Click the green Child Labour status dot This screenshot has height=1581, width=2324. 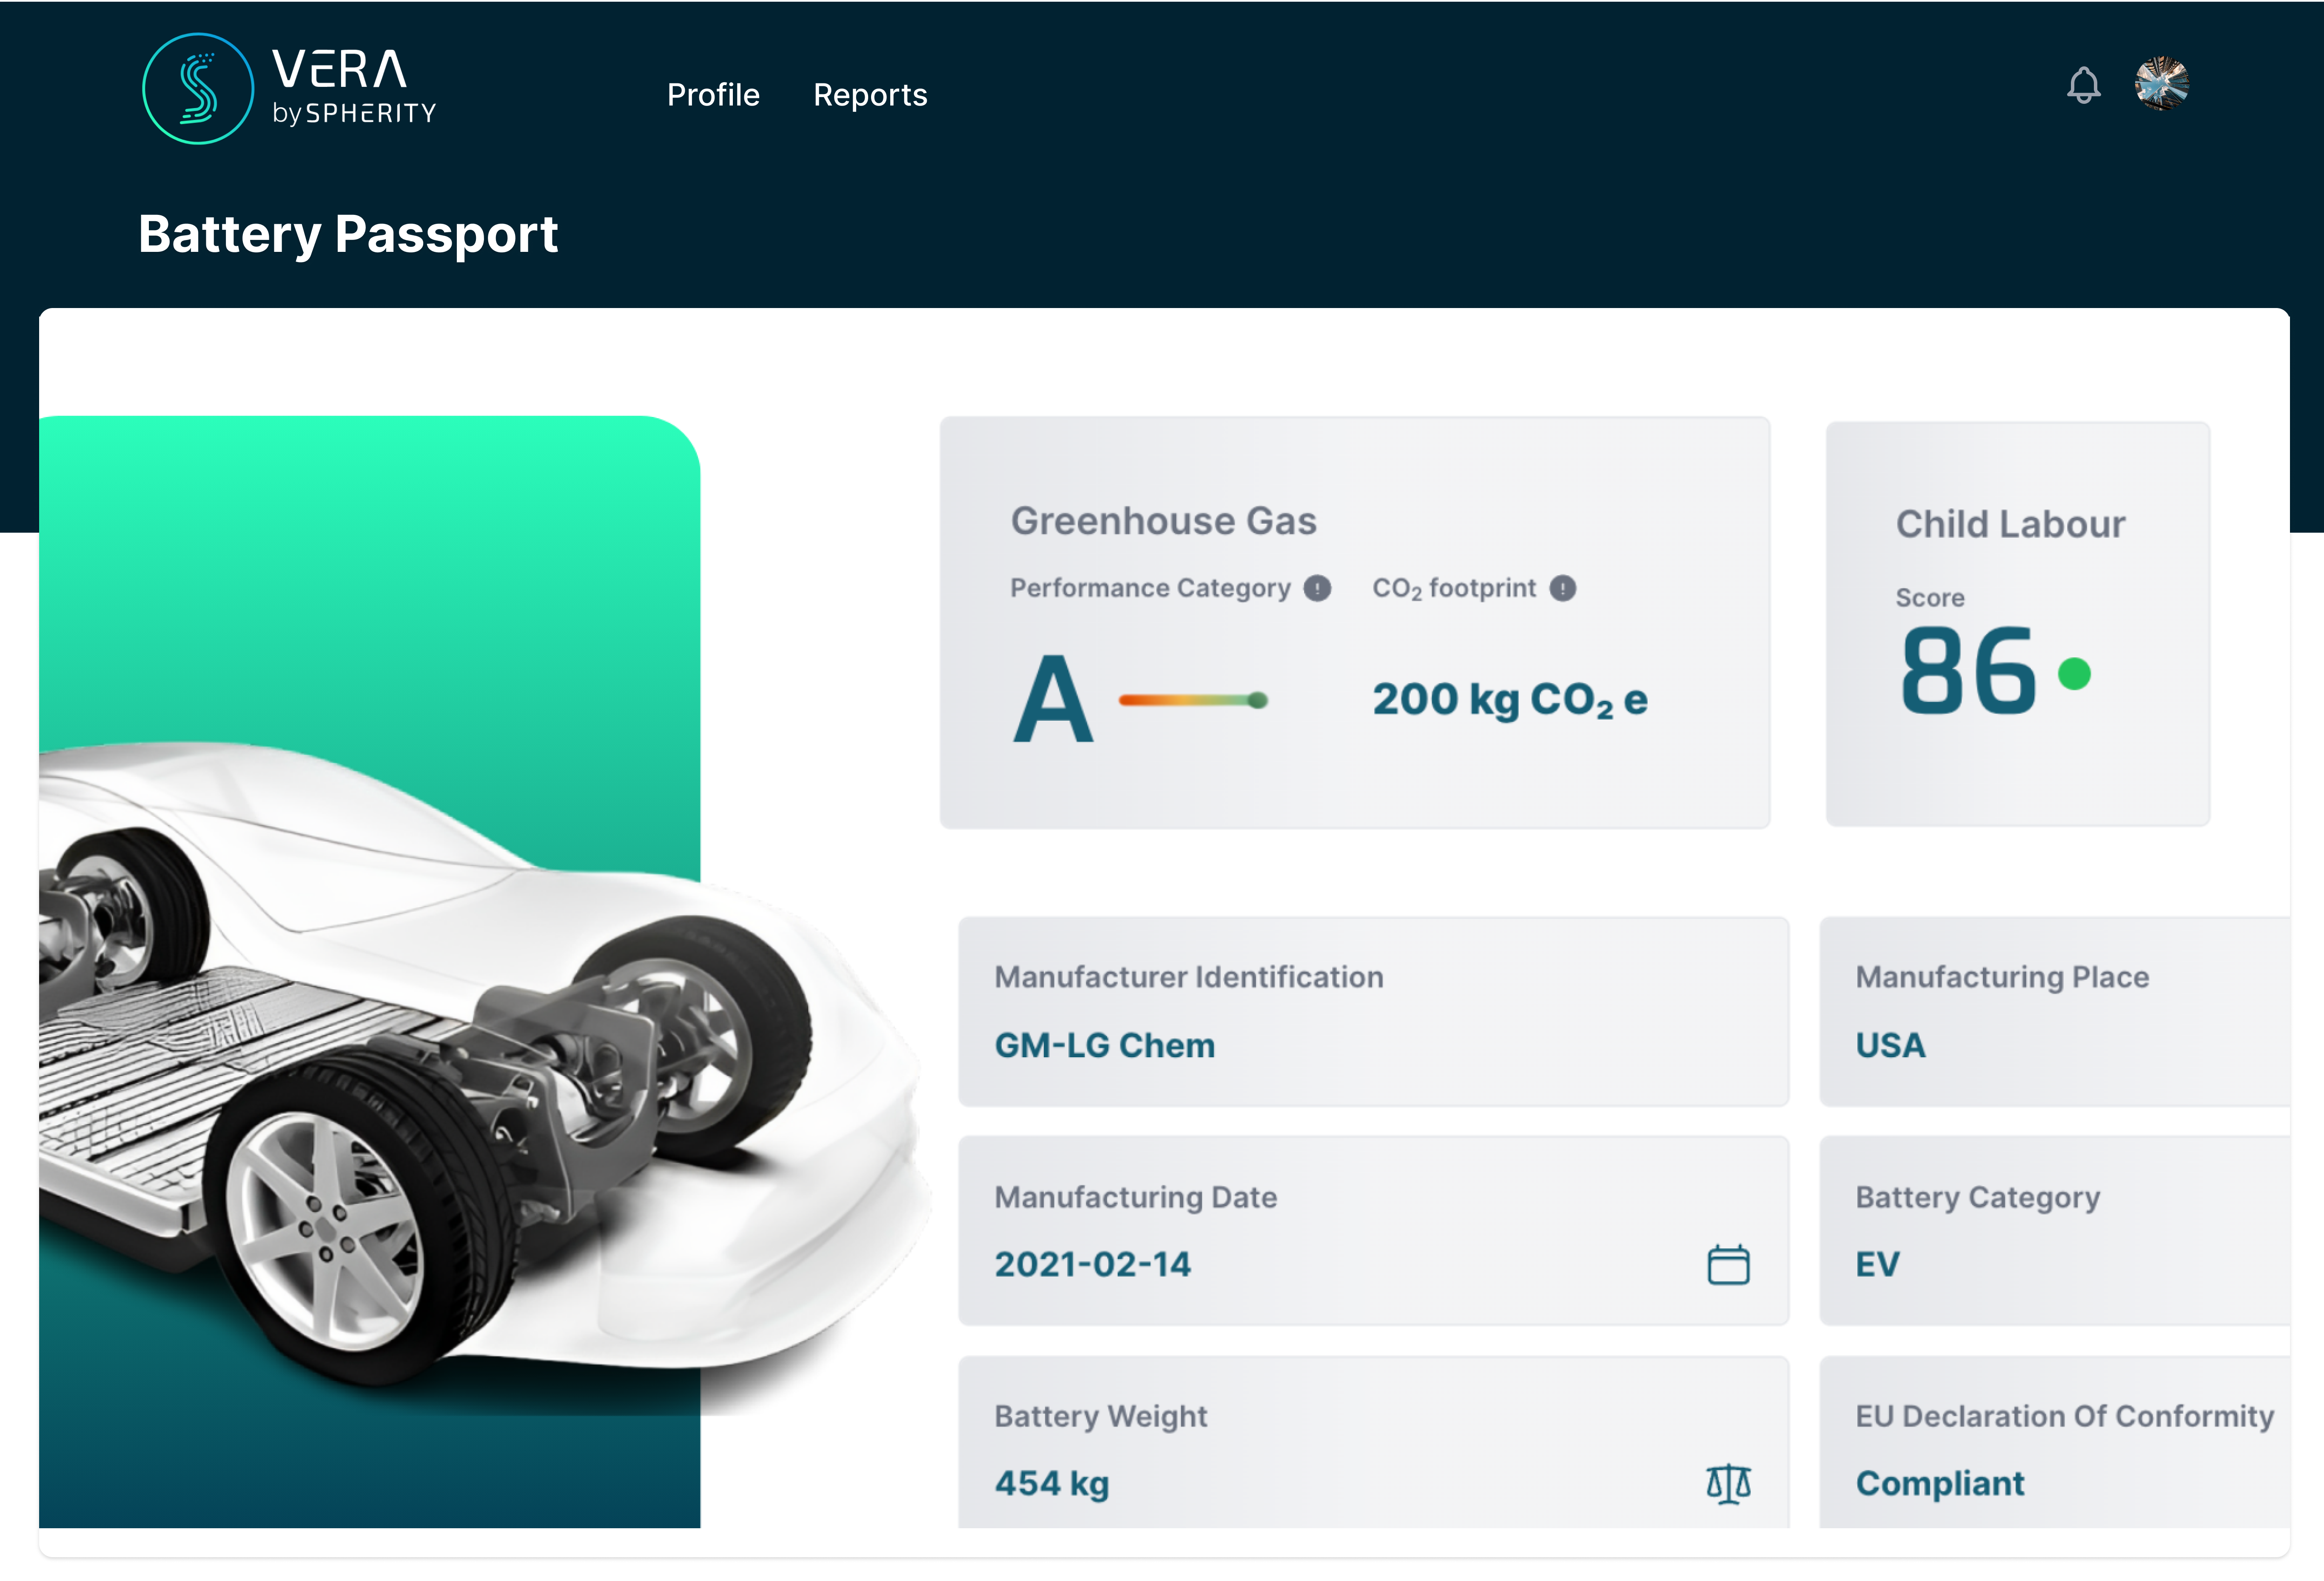pyautogui.click(x=2074, y=674)
